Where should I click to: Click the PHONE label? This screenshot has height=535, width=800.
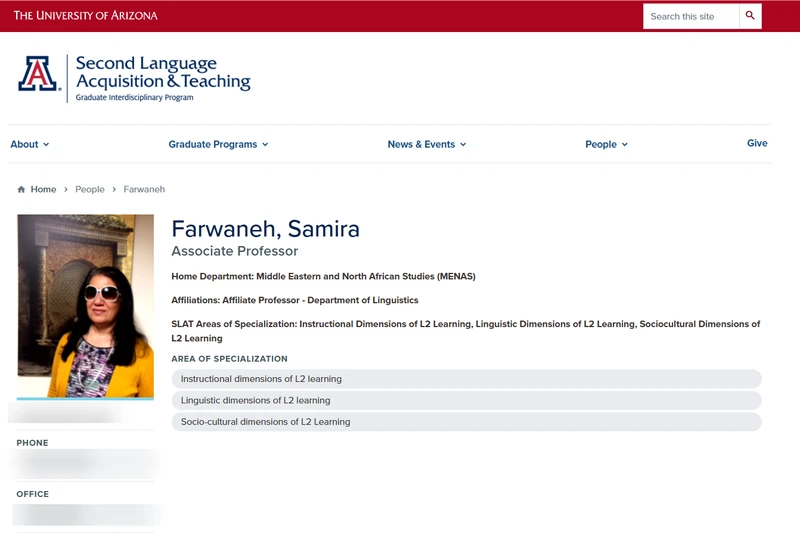point(32,443)
